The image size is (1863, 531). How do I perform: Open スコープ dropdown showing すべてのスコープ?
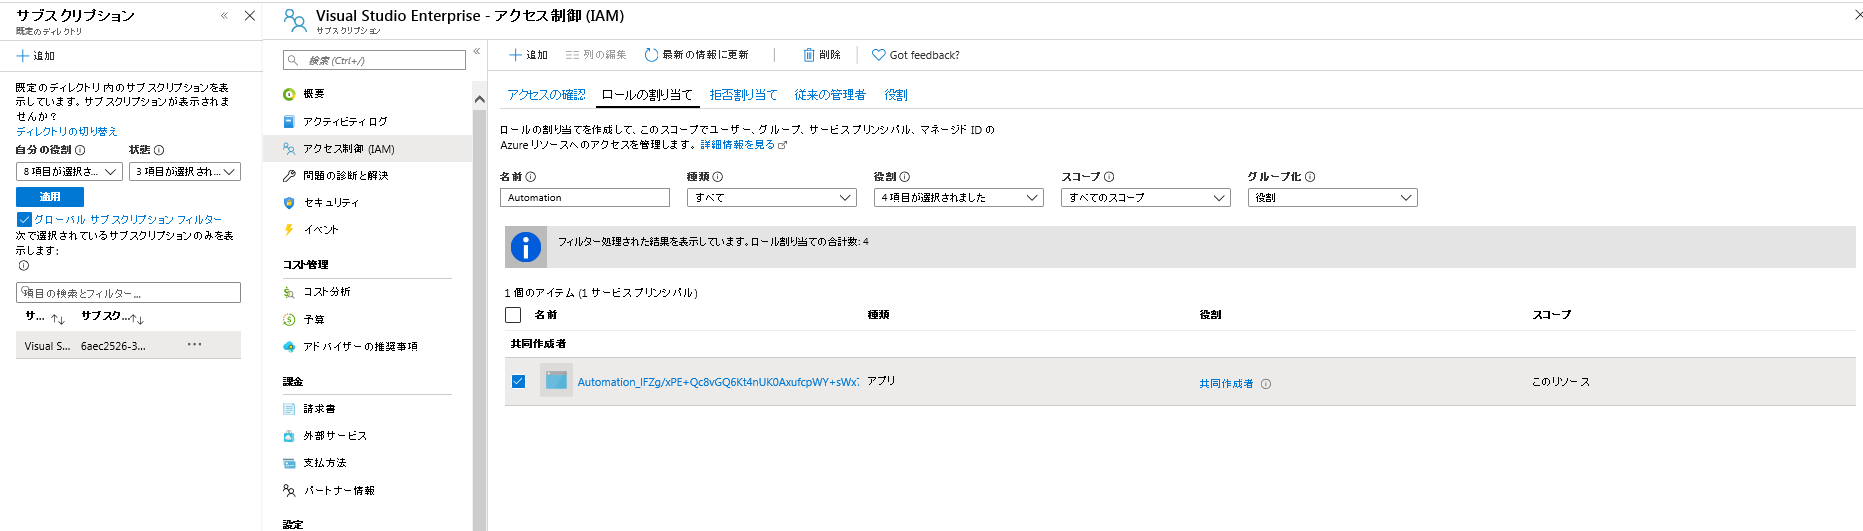[1146, 198]
